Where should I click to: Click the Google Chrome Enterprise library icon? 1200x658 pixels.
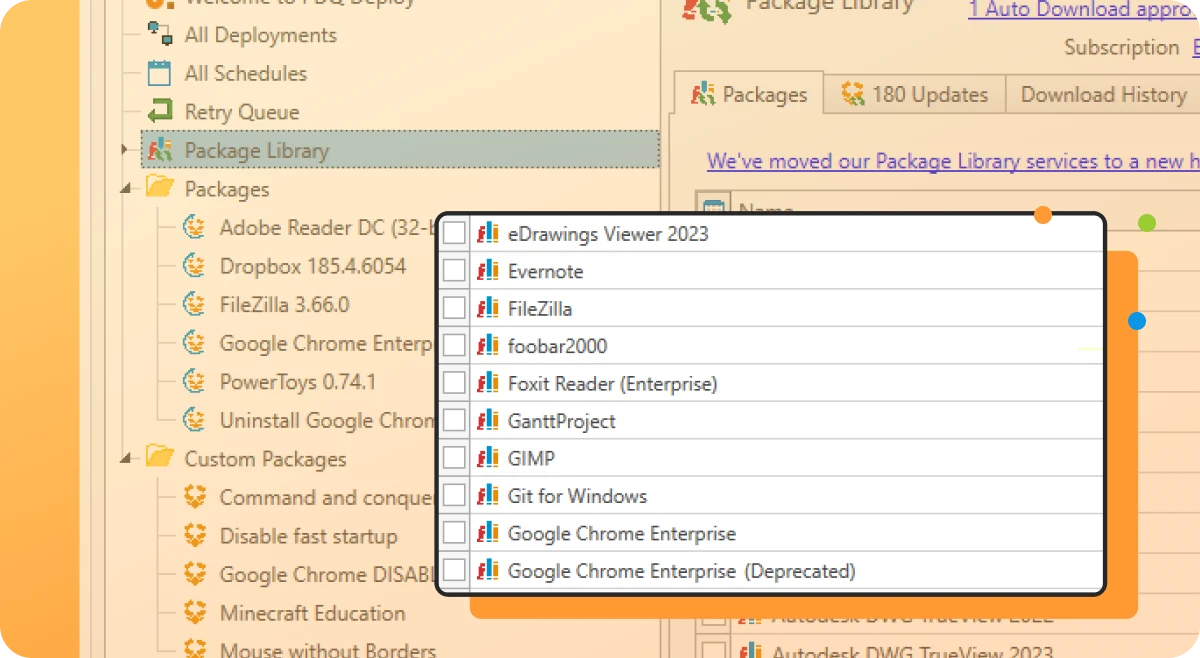(488, 533)
